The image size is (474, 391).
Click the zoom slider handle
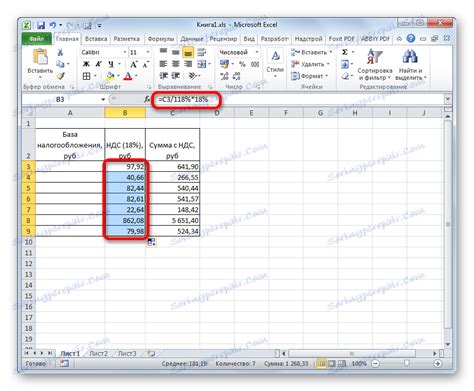[x=406, y=363]
